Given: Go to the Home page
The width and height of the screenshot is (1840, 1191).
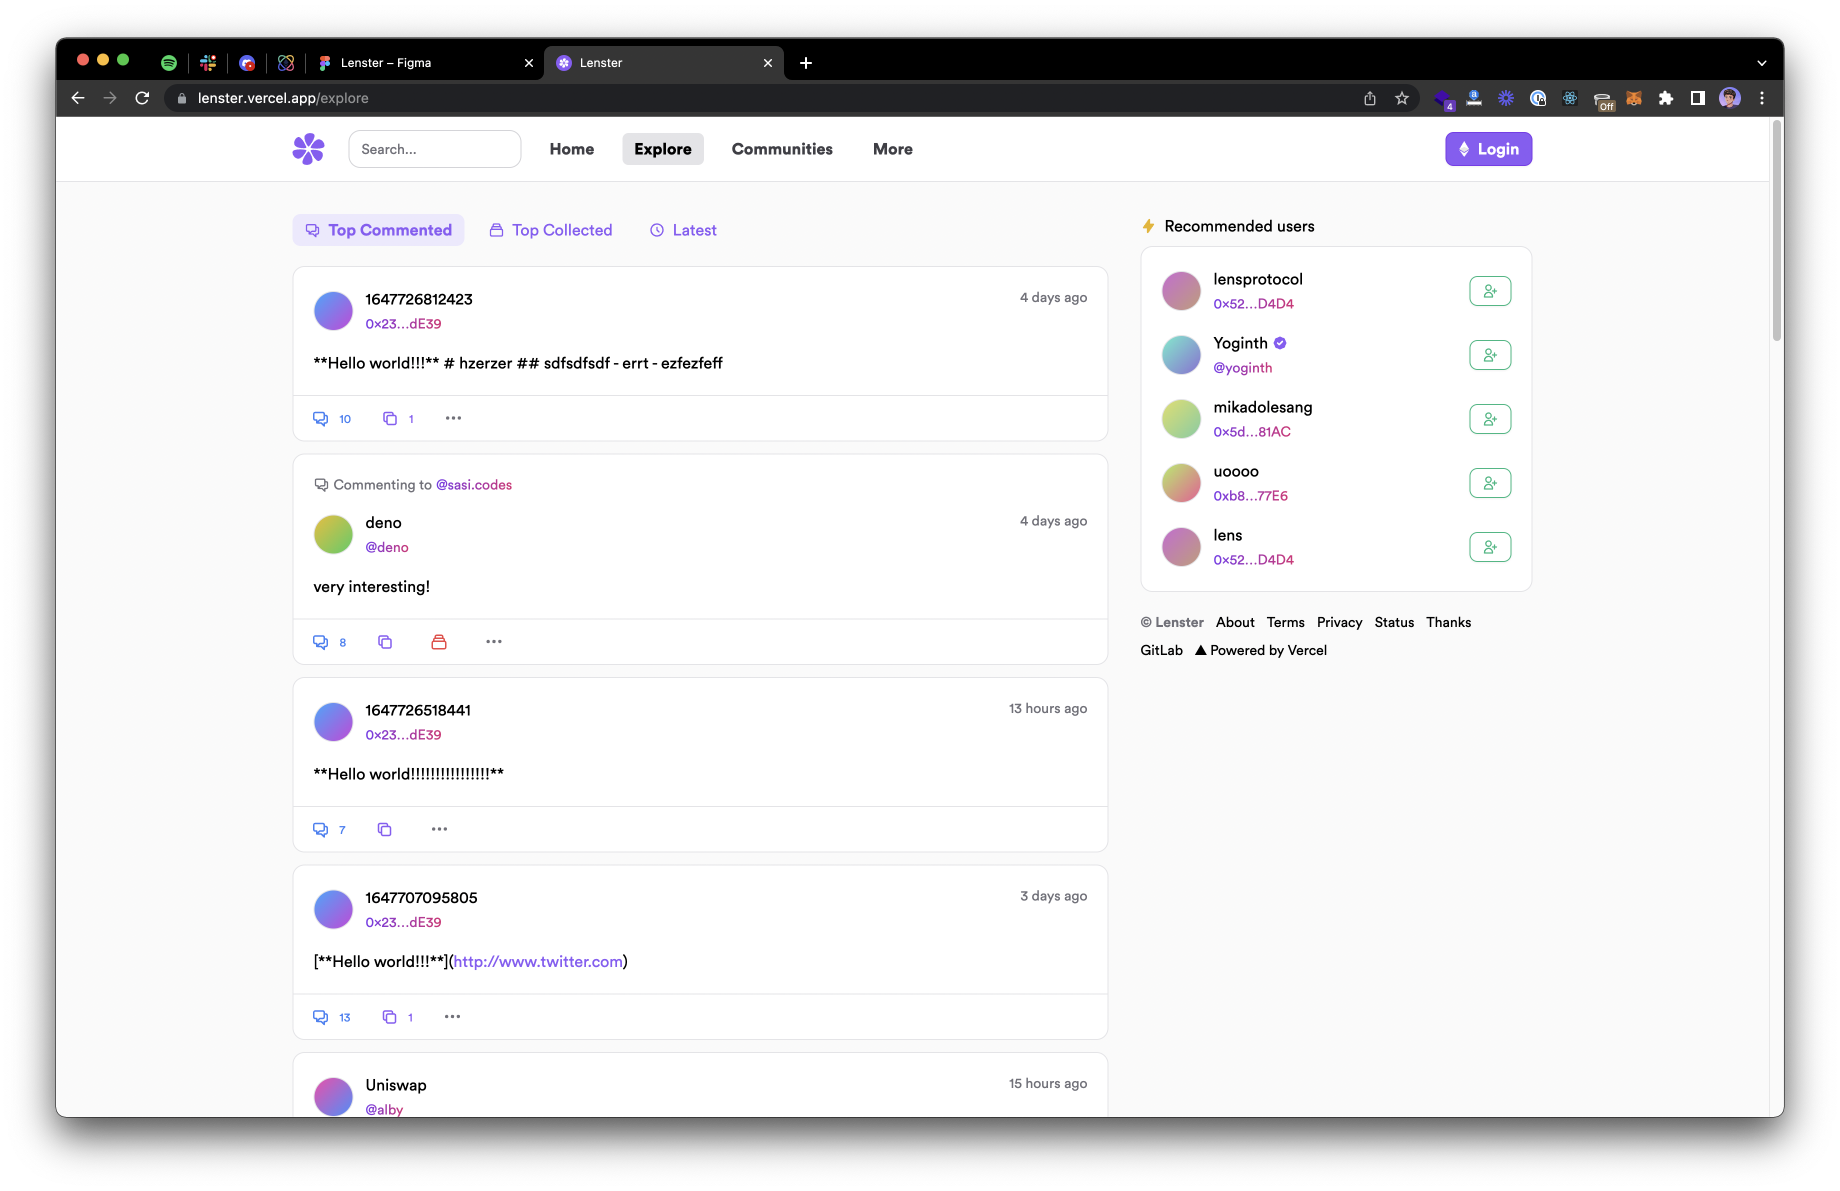Looking at the screenshot, I should tap(572, 149).
